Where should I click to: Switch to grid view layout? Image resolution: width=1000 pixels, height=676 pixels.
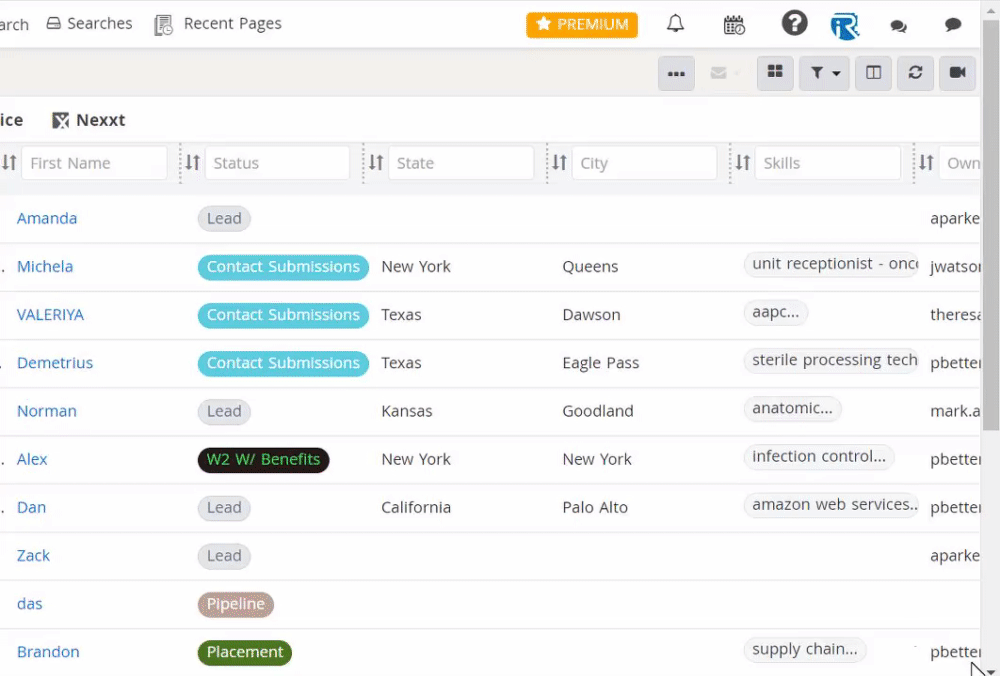pyautogui.click(x=775, y=73)
